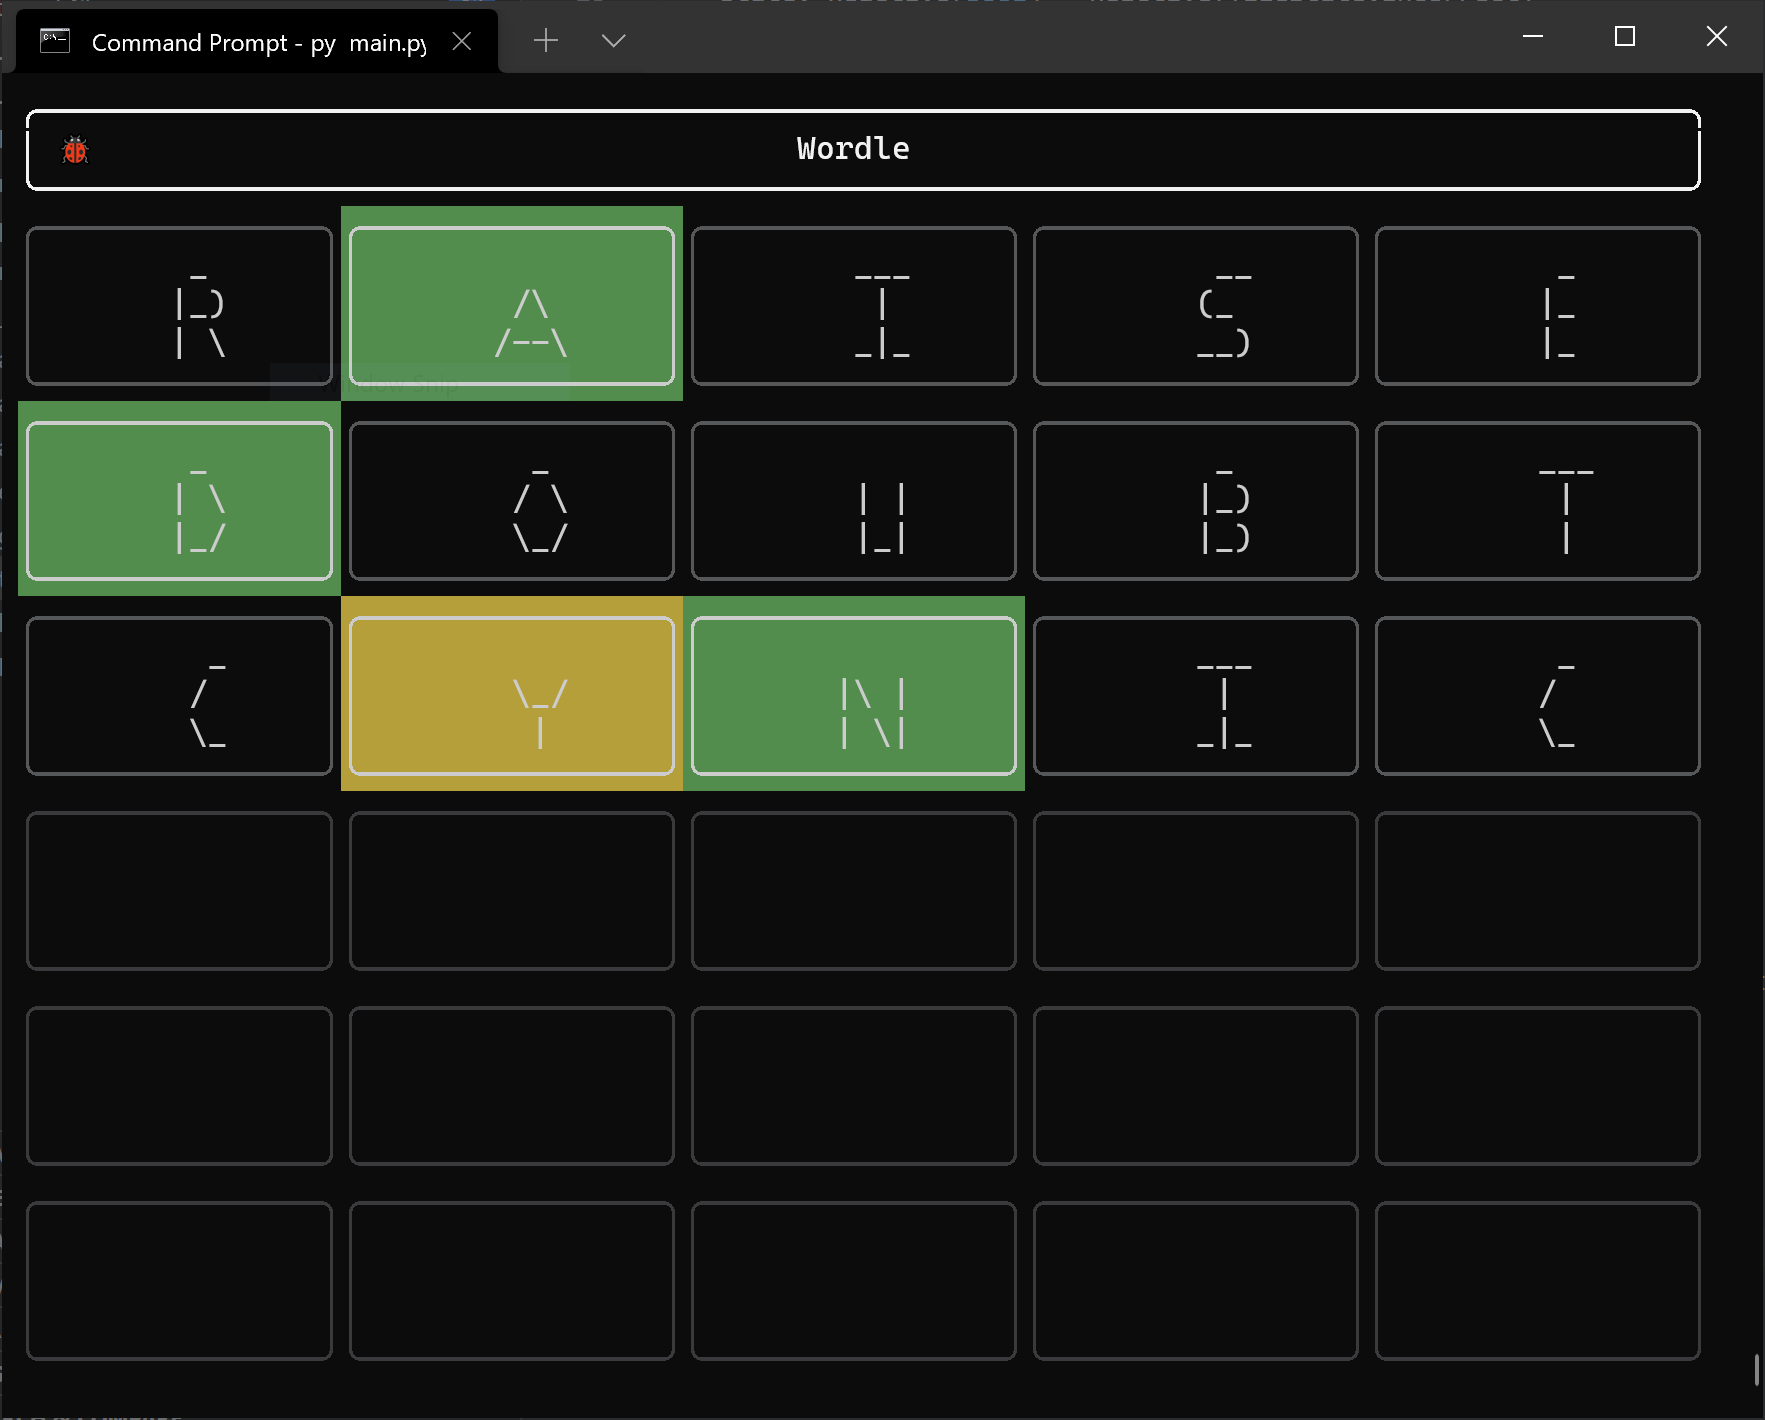
Task: Click the Command Prompt icon on the tab
Action: (x=55, y=41)
